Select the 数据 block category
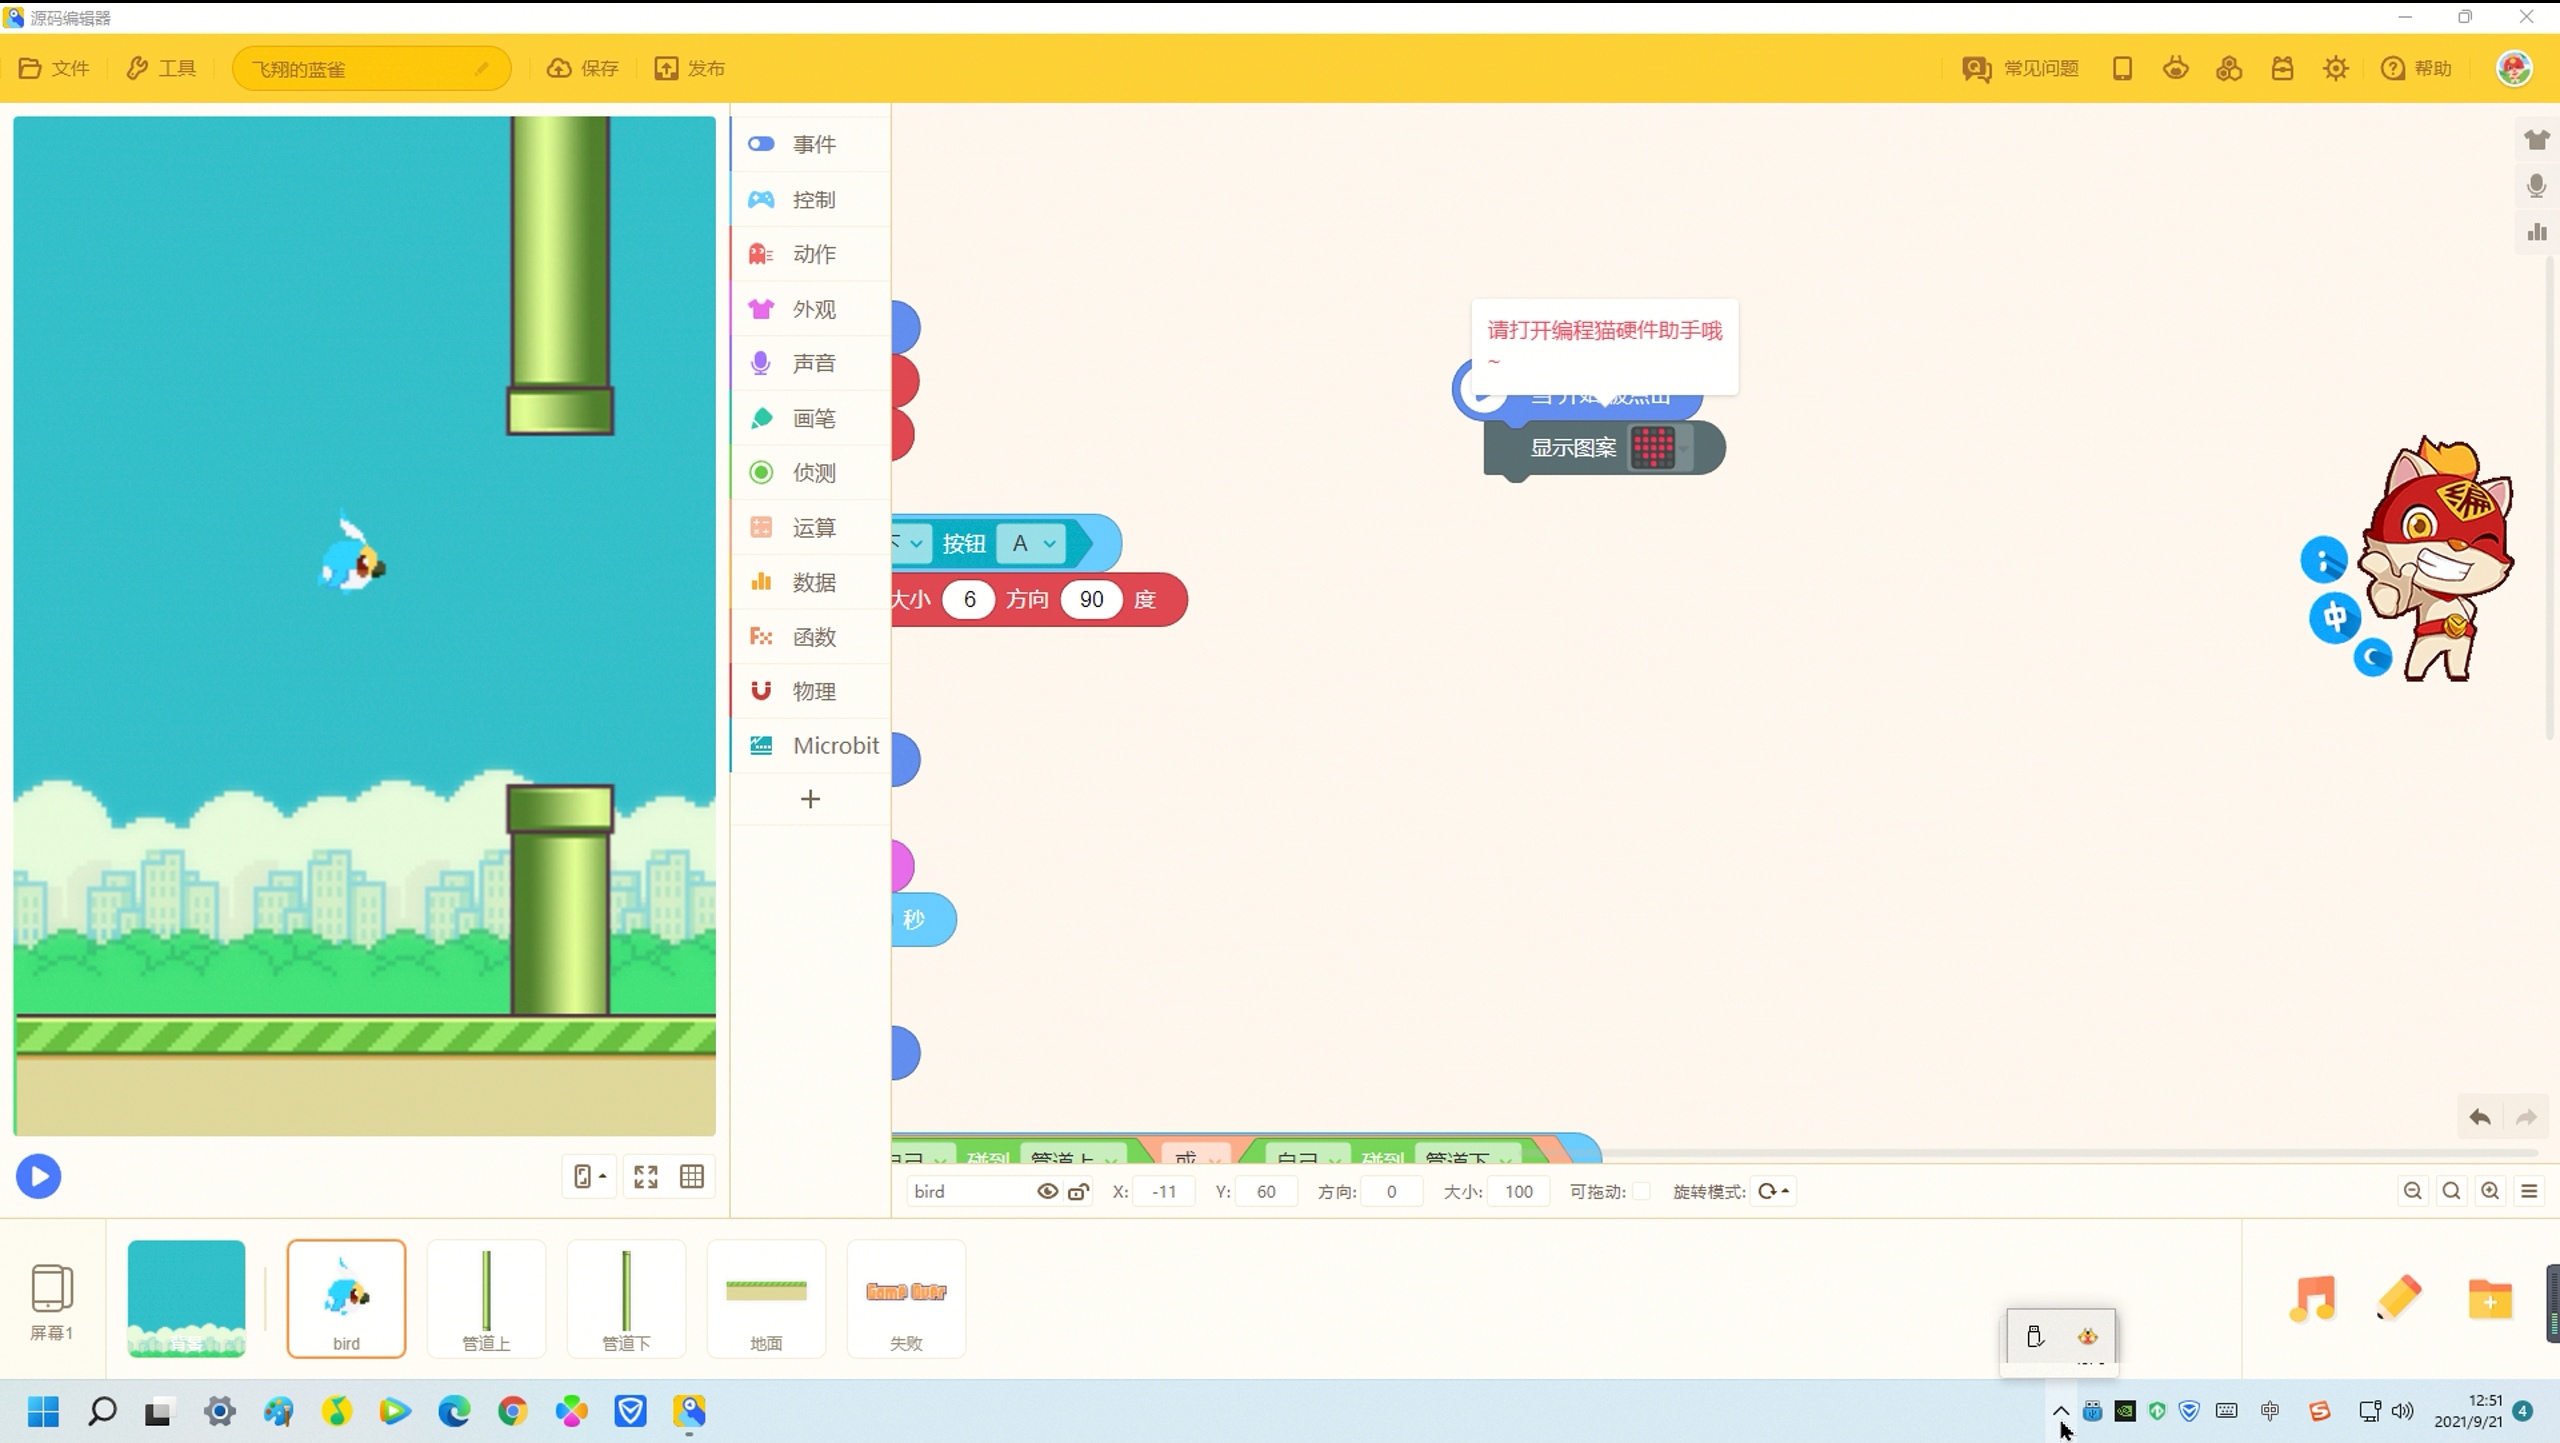The width and height of the screenshot is (2560, 1443). [811, 582]
